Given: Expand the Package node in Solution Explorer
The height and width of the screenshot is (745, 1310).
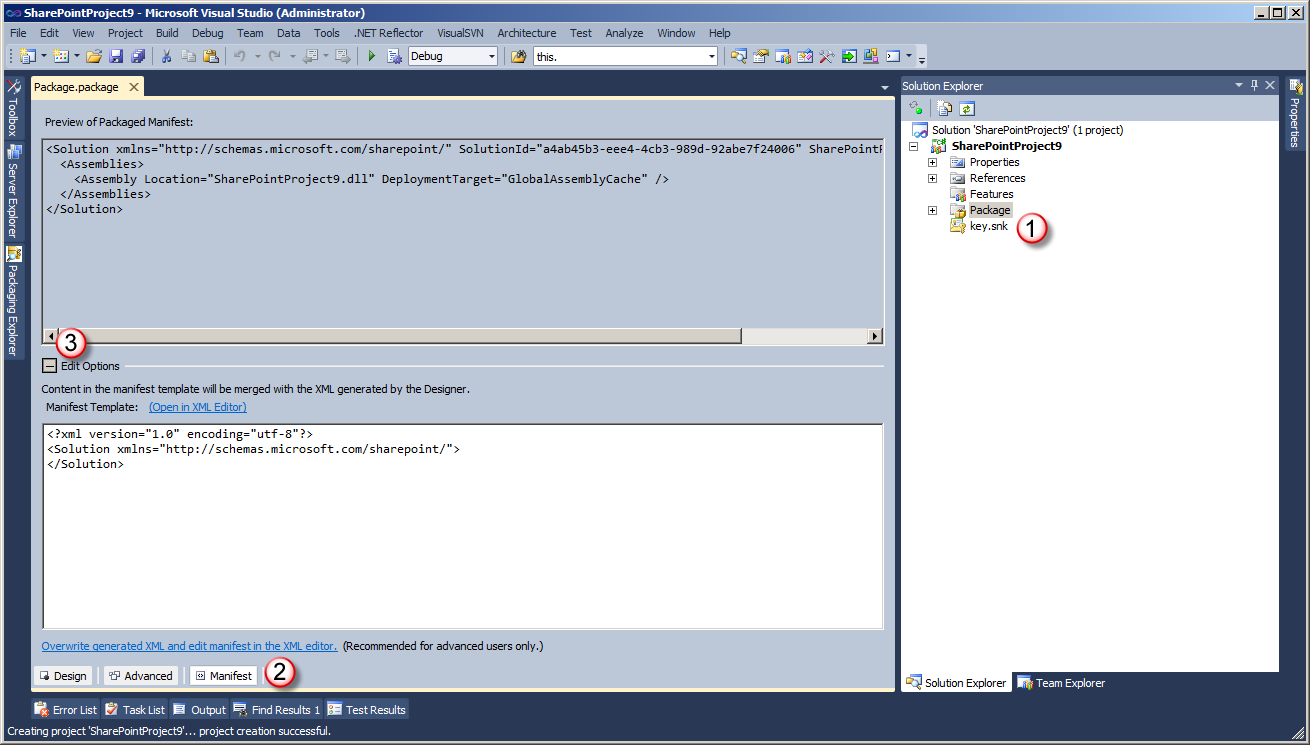Looking at the screenshot, I should coord(932,210).
